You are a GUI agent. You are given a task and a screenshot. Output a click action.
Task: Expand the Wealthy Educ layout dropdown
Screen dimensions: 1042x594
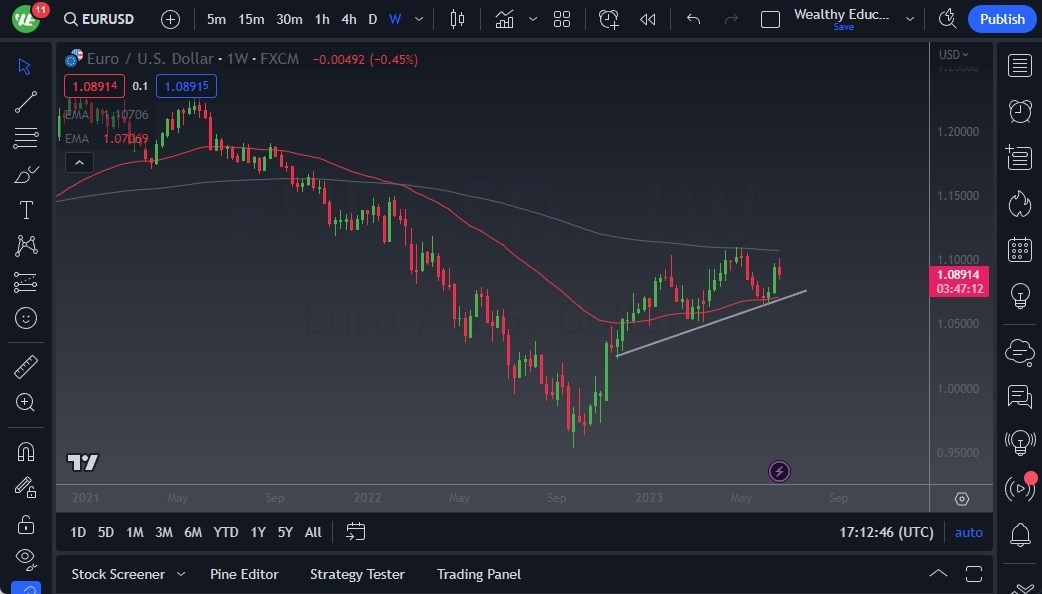[909, 18]
